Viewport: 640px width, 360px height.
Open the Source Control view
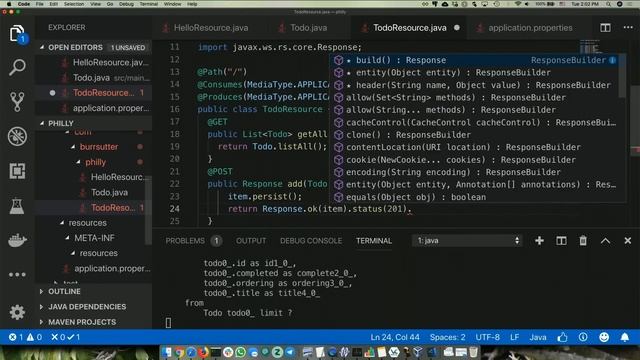pyautogui.click(x=17, y=102)
